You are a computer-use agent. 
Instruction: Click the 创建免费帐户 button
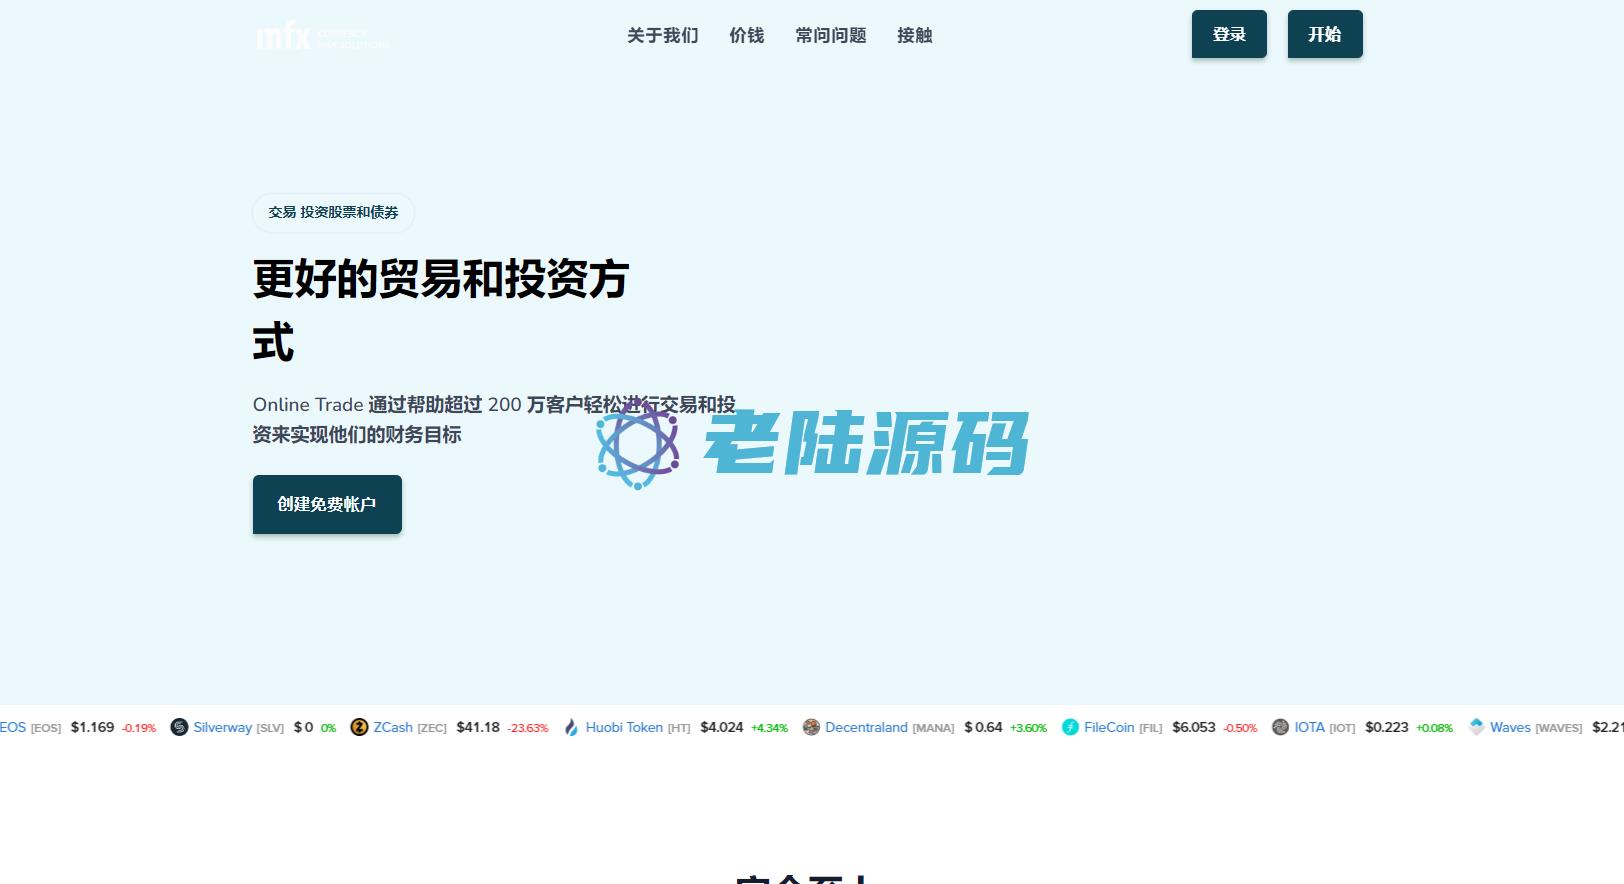tap(327, 504)
